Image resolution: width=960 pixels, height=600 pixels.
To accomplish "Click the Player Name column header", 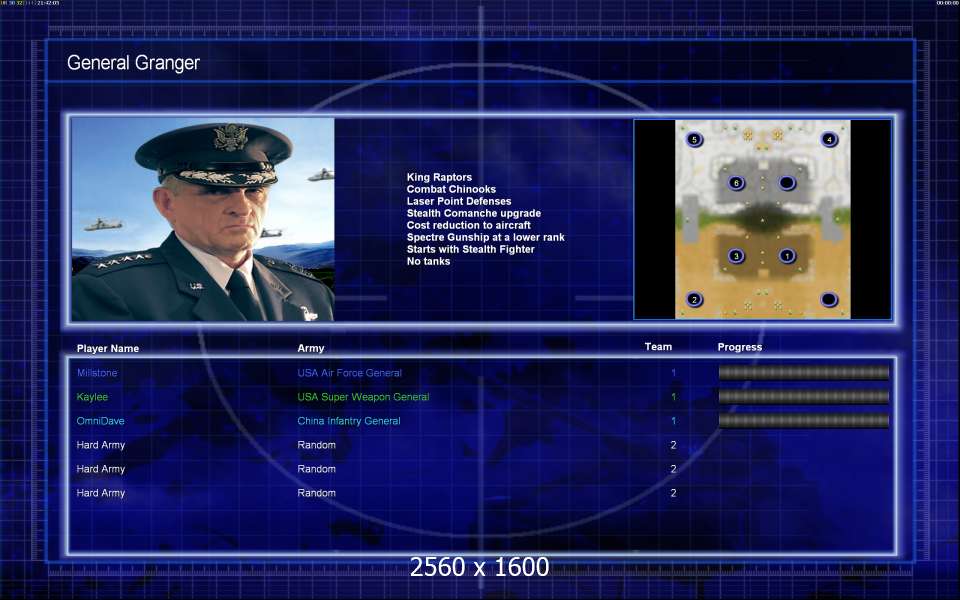I will pos(108,349).
